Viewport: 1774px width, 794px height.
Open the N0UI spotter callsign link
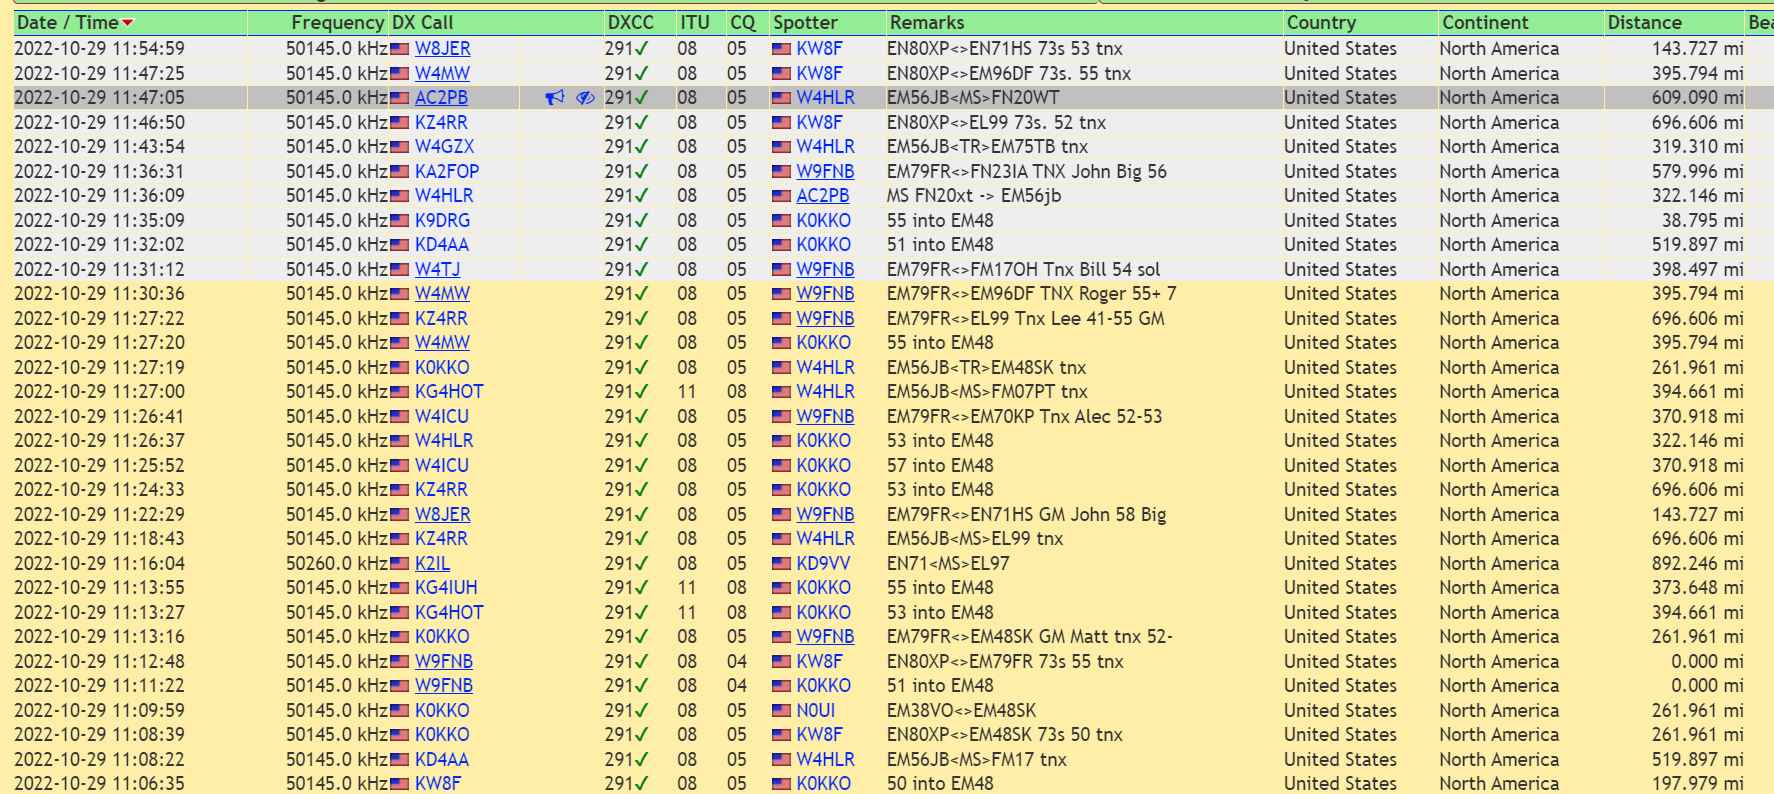[815, 710]
